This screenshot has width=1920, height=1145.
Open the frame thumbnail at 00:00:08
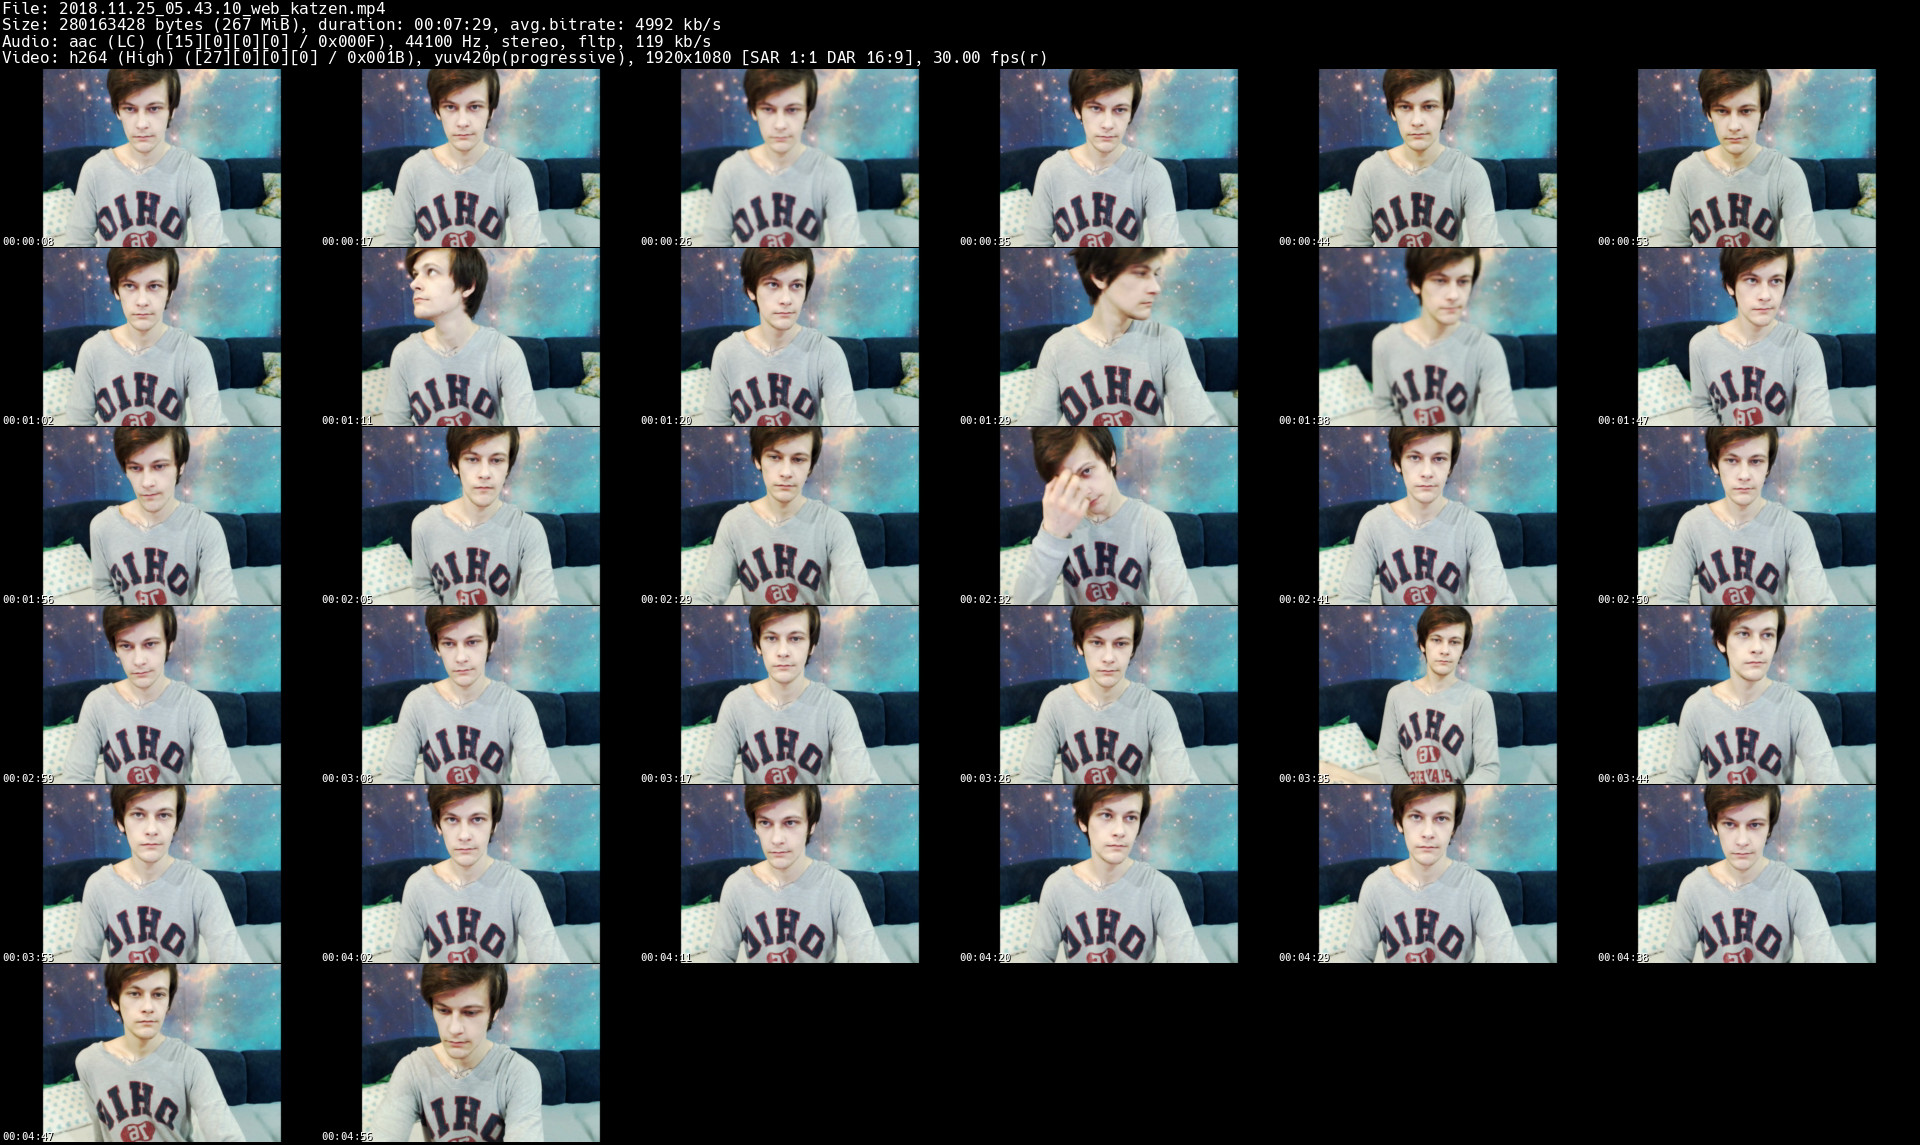(x=161, y=158)
